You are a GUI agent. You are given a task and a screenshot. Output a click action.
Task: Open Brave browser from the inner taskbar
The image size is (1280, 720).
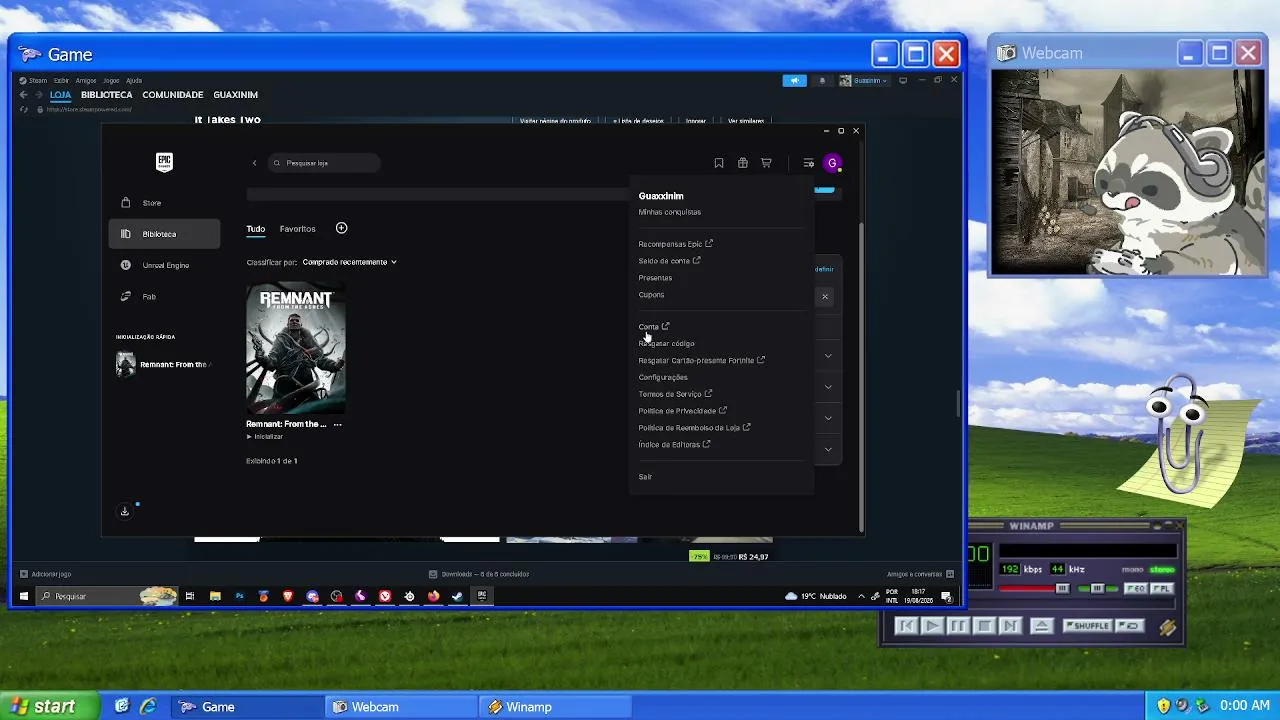(288, 596)
